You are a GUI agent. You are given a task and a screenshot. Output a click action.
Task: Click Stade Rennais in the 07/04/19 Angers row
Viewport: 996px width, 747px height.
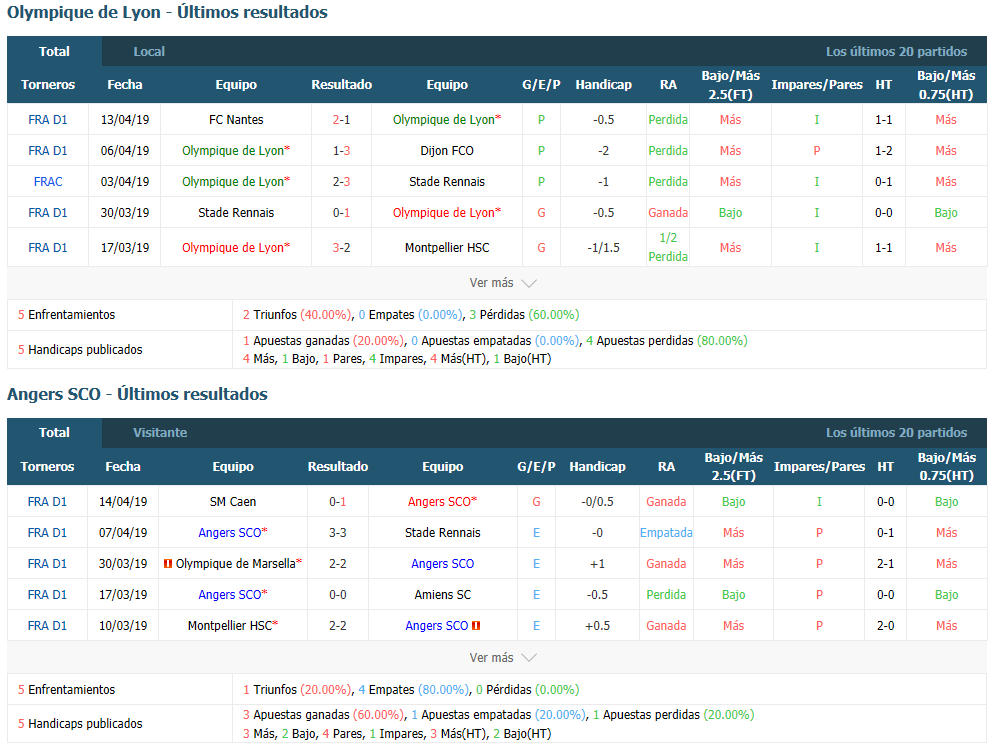(442, 533)
